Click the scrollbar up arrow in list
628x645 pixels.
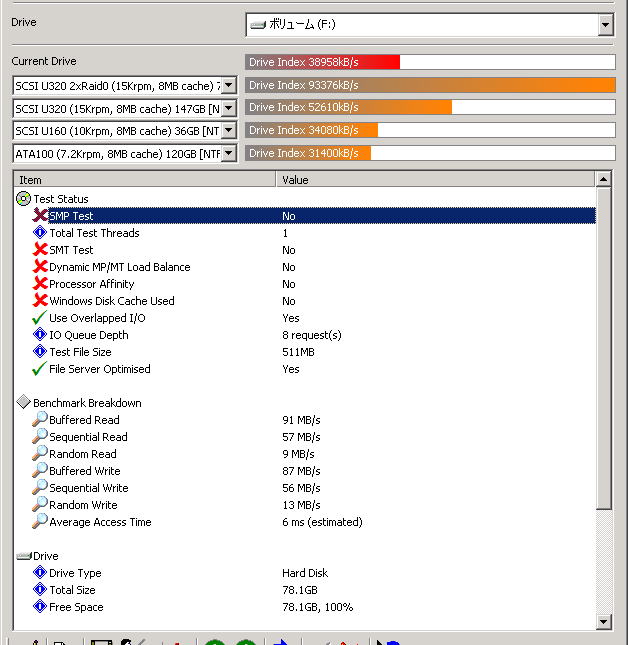603,180
